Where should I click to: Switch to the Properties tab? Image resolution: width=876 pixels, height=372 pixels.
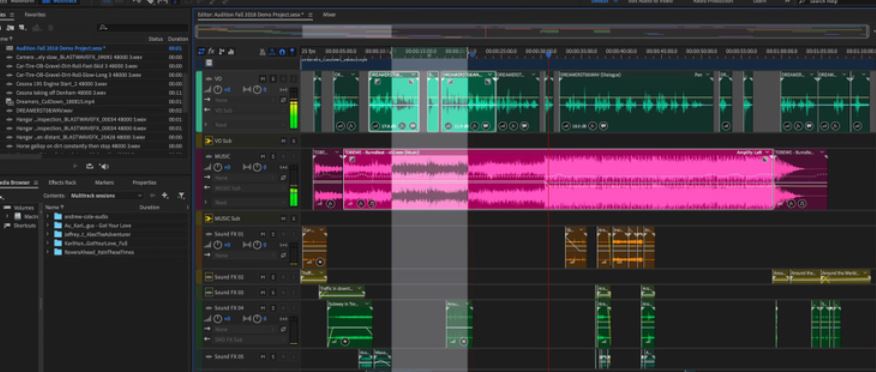[144, 183]
